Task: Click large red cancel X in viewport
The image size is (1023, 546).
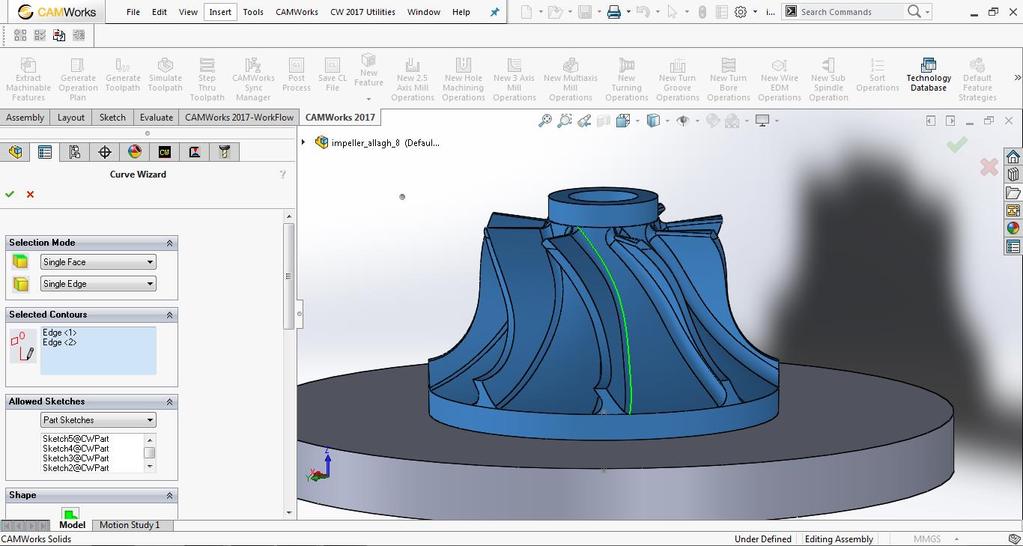Action: [989, 167]
